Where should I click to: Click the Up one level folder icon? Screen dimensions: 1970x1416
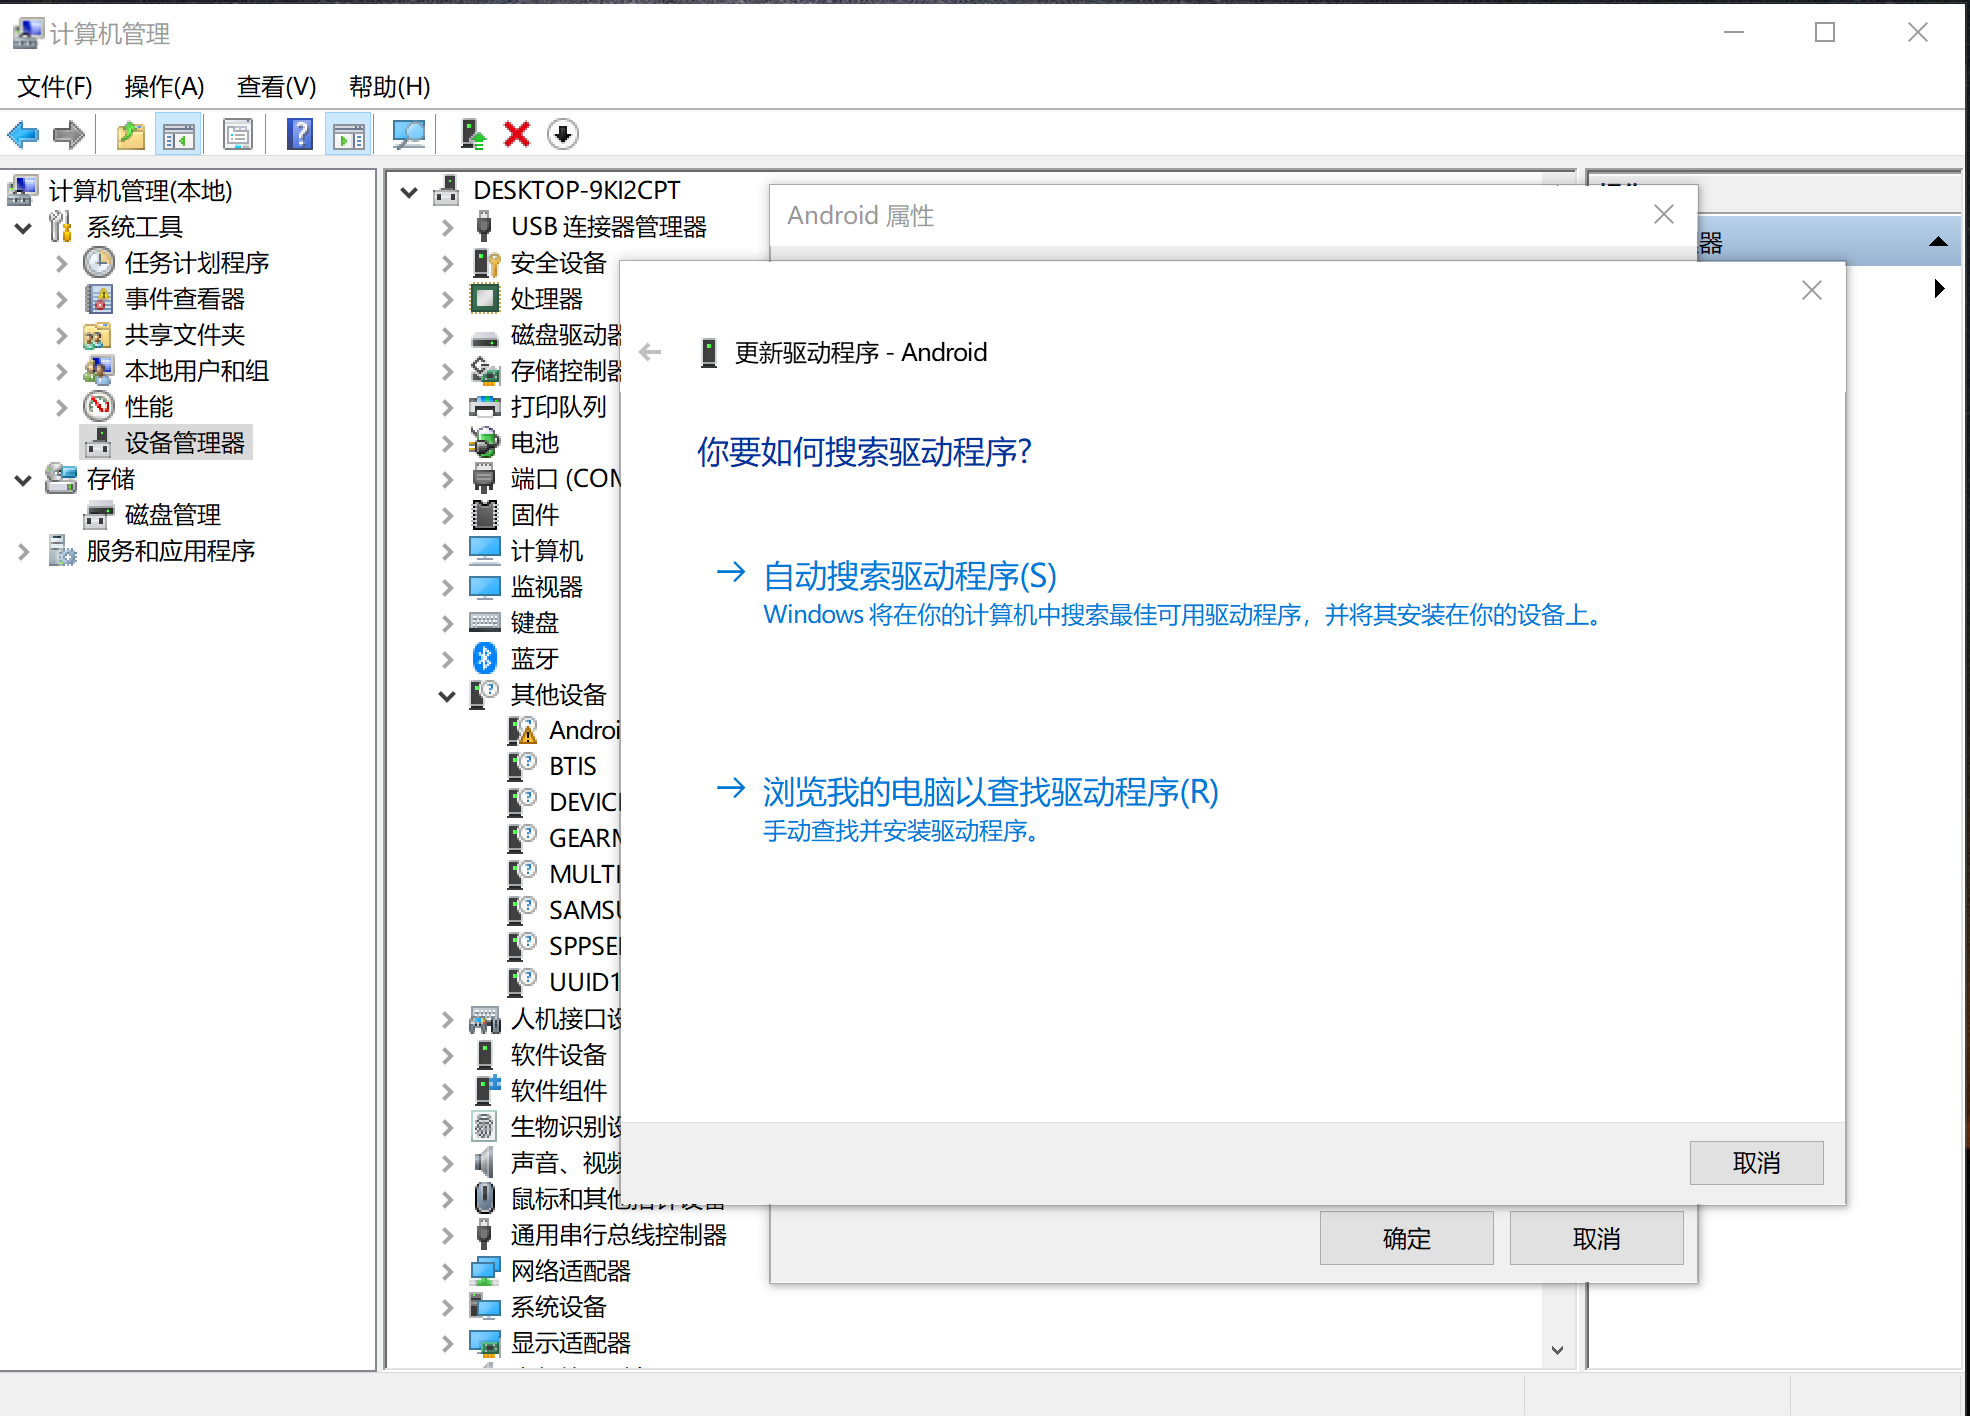coord(131,134)
